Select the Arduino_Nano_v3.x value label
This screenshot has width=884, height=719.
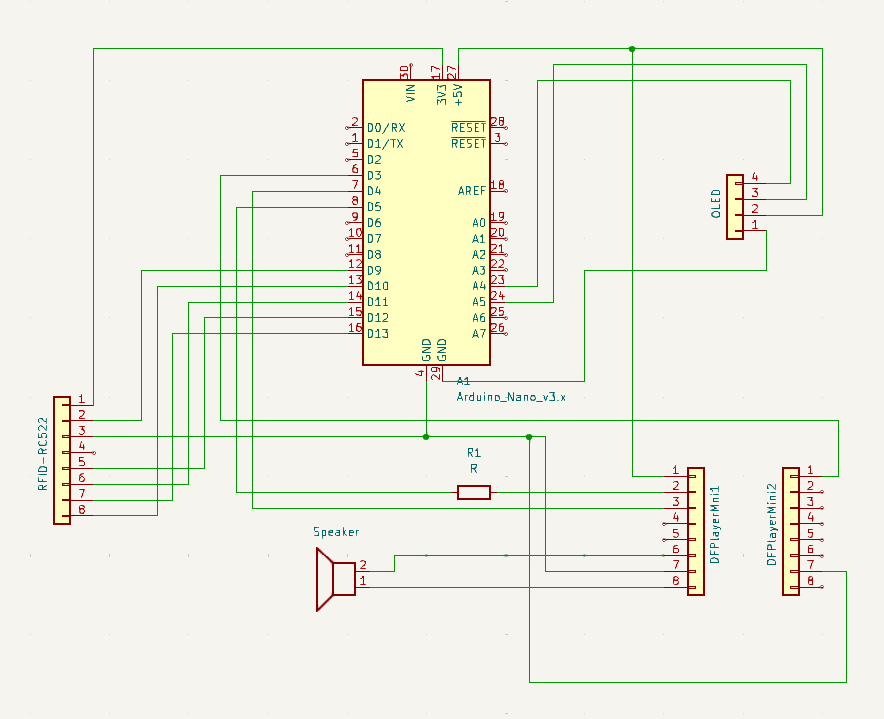(x=511, y=397)
